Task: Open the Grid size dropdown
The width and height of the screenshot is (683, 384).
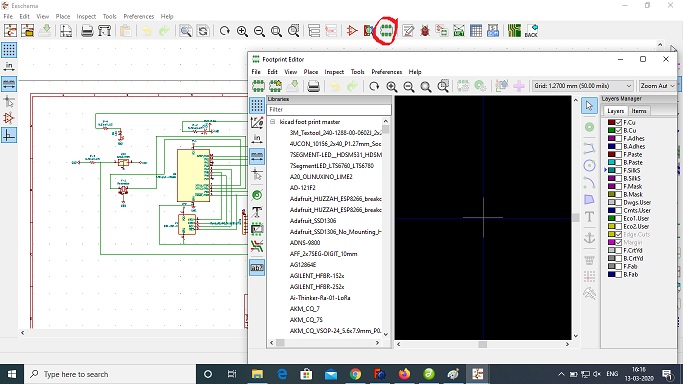Action: coord(582,86)
